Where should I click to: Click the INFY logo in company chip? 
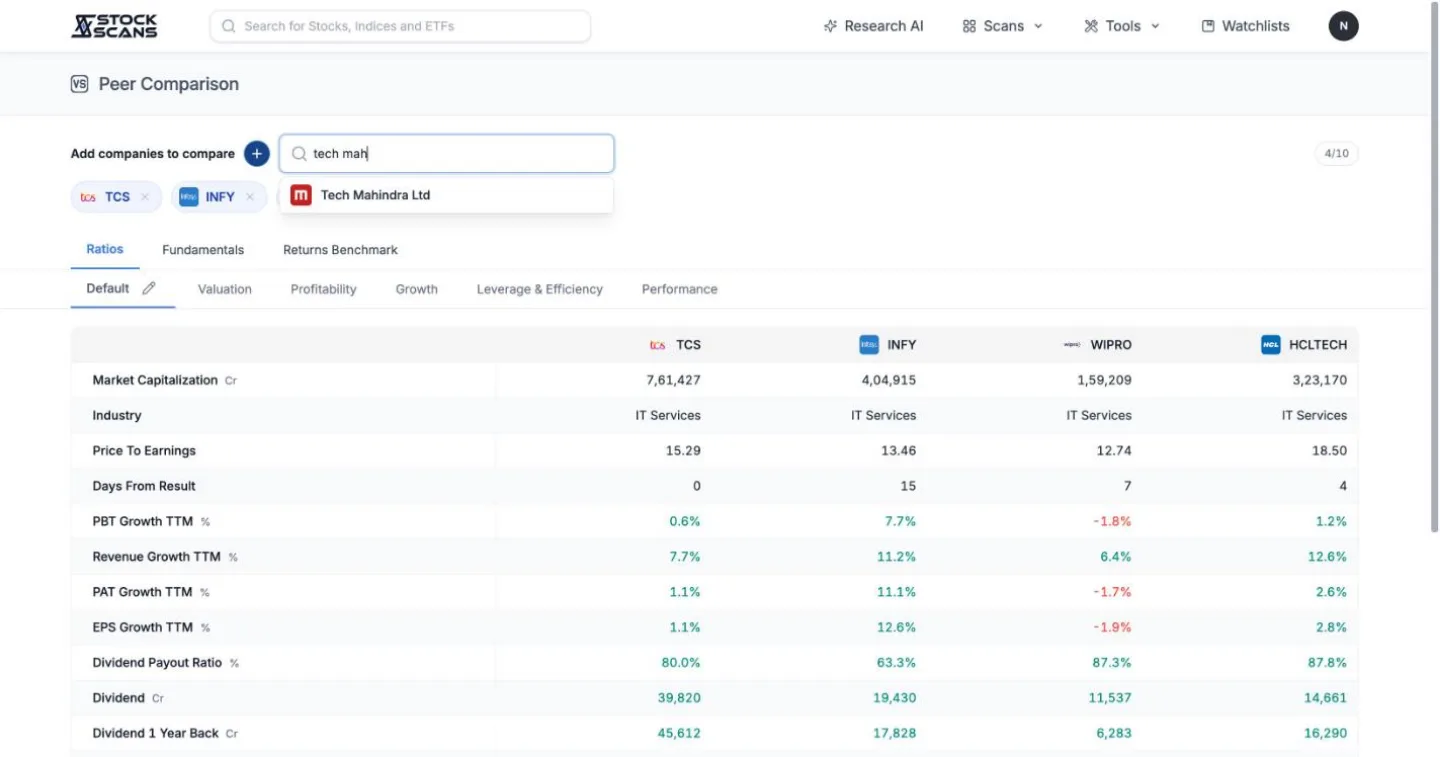coord(189,197)
